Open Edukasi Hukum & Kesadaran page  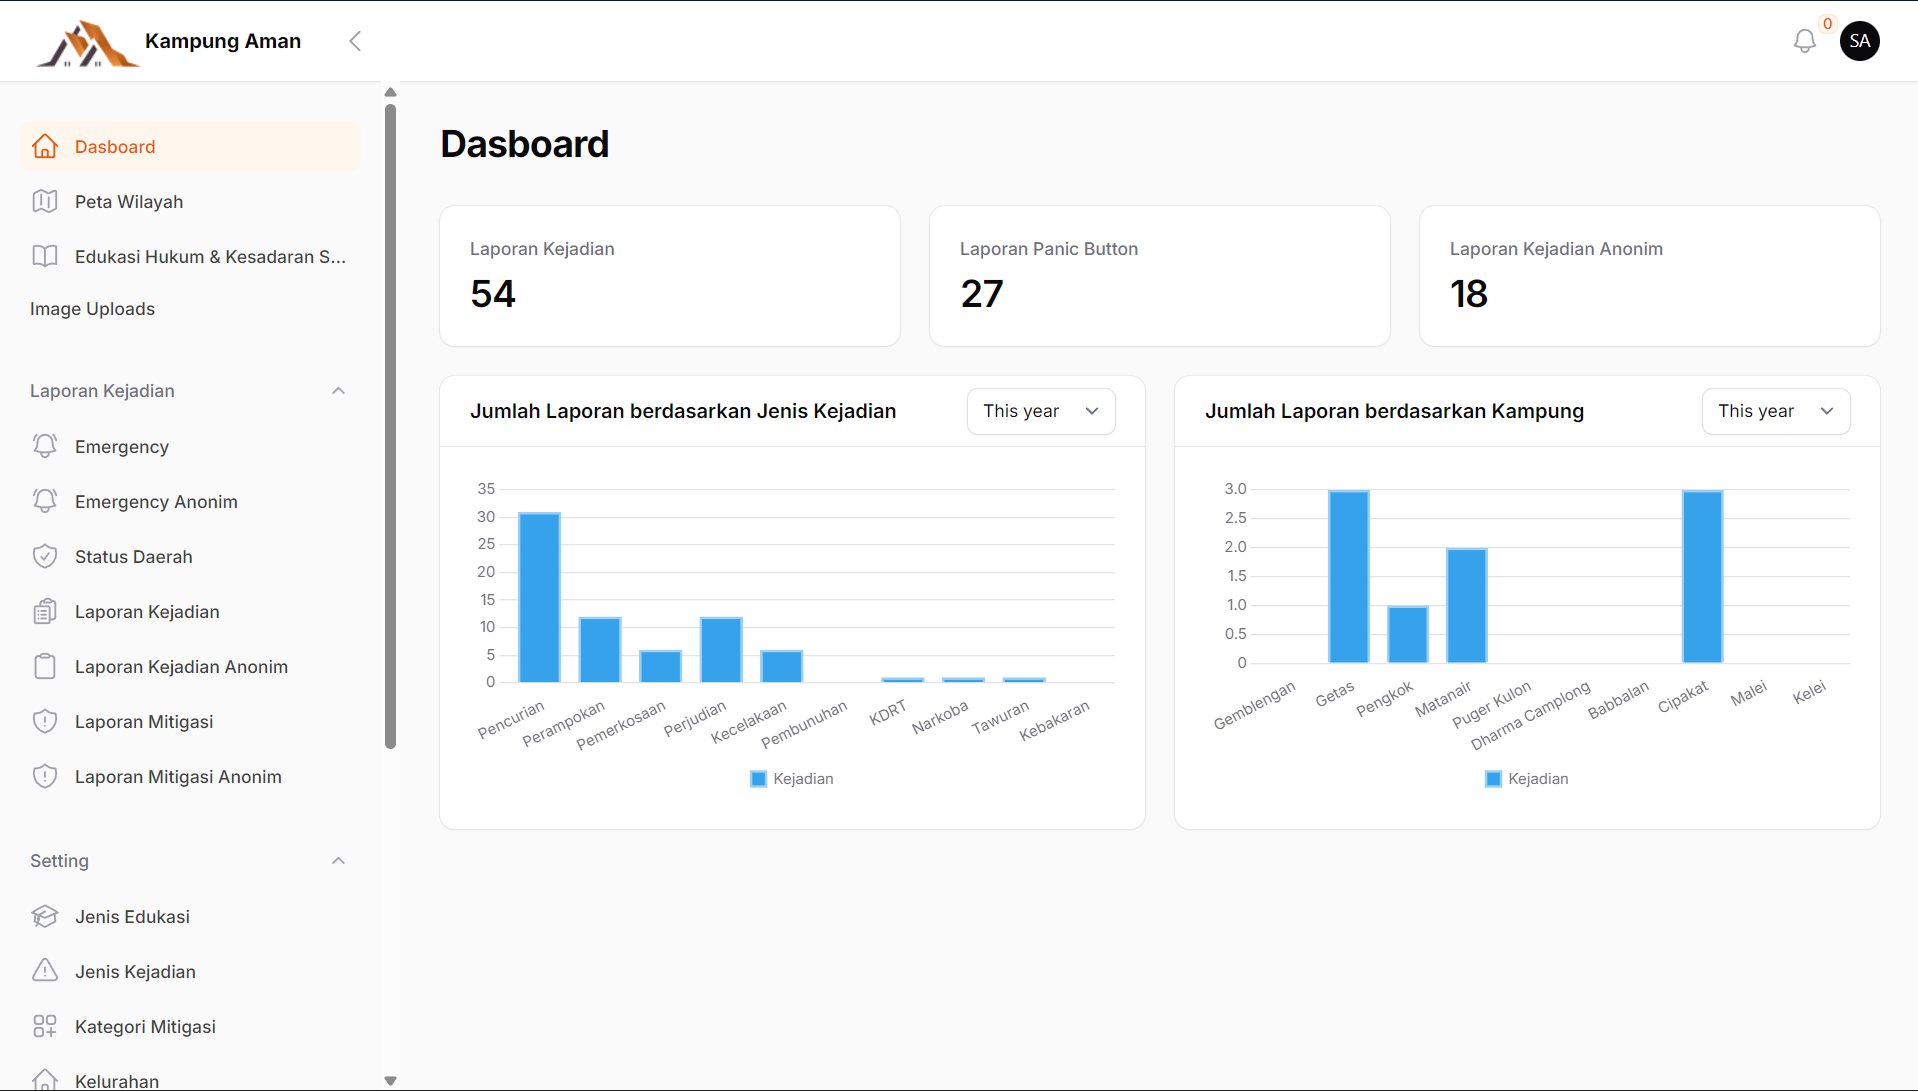(x=210, y=257)
